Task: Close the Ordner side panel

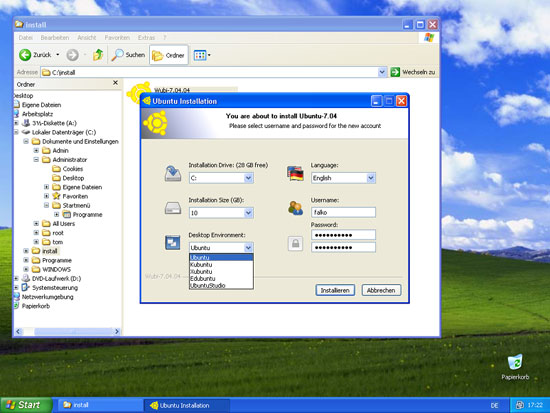Action: click(x=115, y=83)
